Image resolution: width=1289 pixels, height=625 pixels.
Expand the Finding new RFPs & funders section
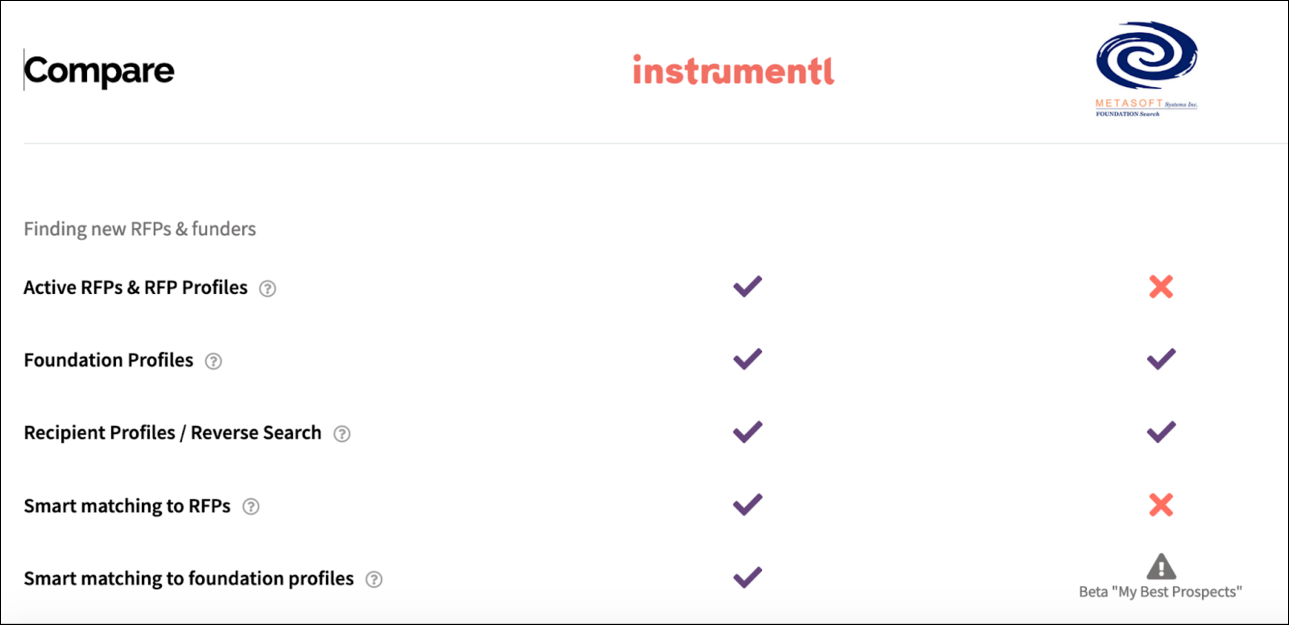click(138, 229)
